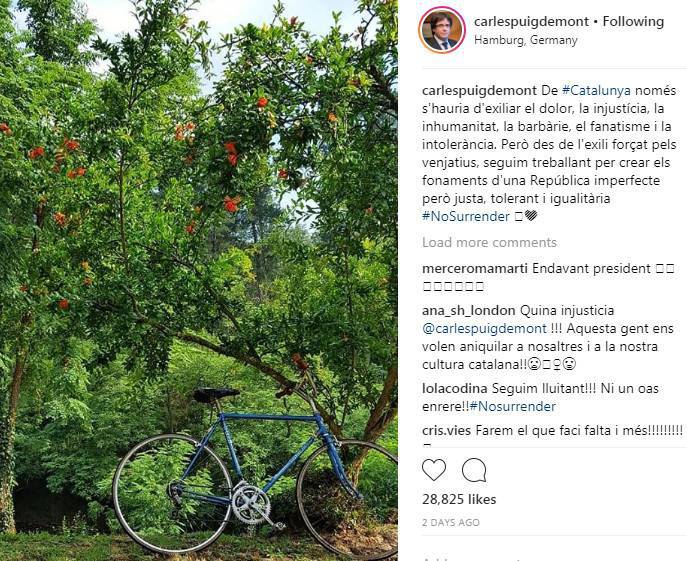The image size is (687, 561).
Task: Open the carlespuigdemont username in the caption
Action: (x=479, y=91)
